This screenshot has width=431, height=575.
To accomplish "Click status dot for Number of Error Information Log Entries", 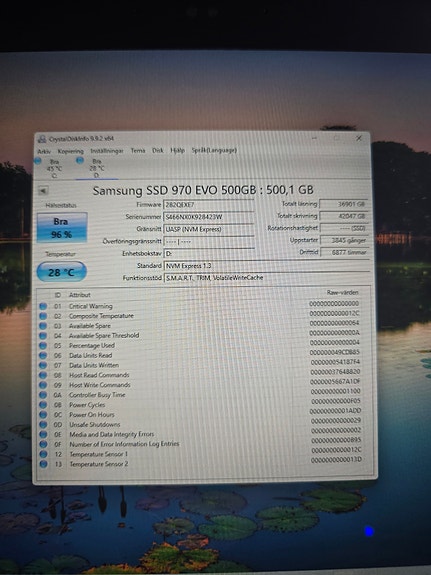I will pos(43,444).
